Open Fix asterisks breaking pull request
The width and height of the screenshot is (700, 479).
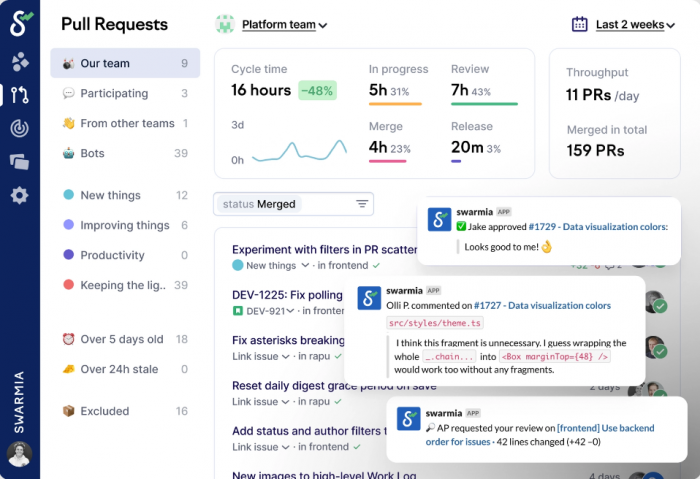coord(288,340)
